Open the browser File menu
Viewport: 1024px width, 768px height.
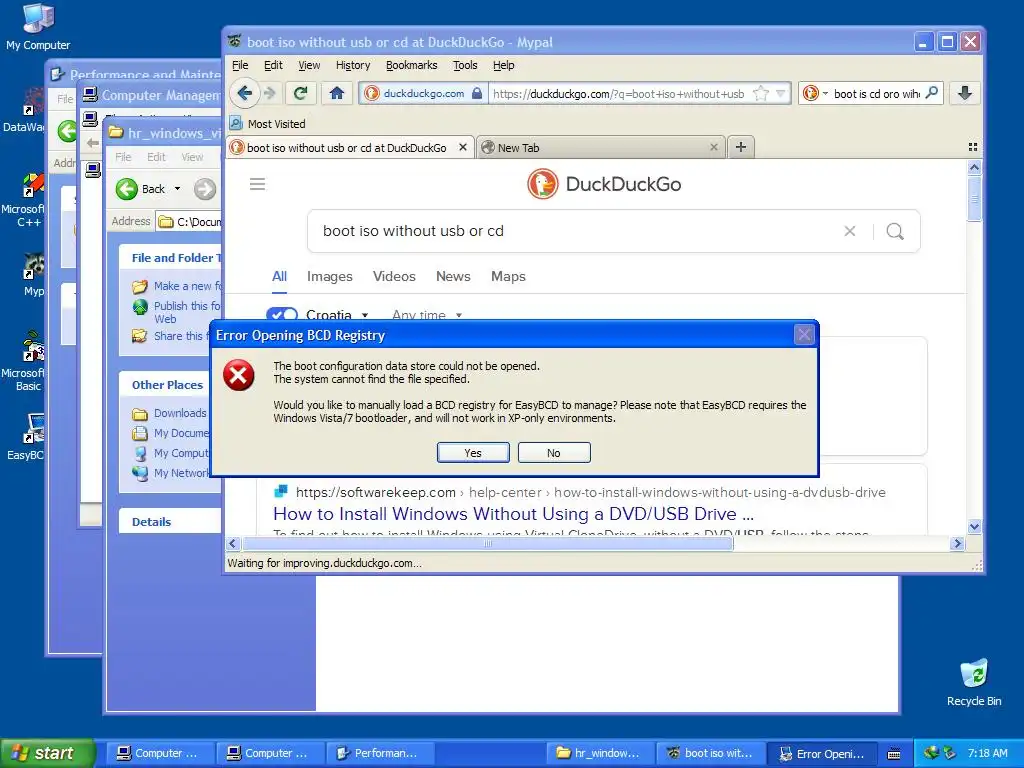point(240,65)
